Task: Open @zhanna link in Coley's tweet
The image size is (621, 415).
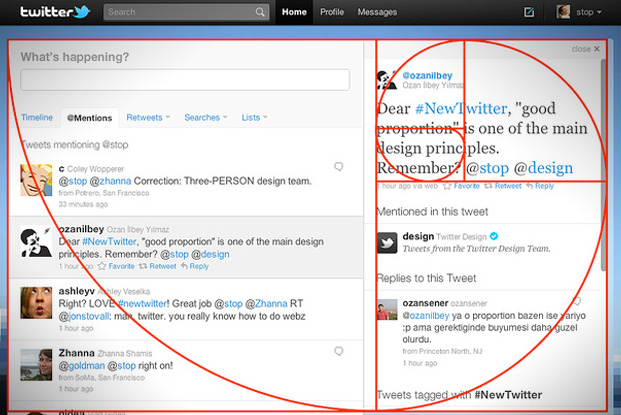Action: point(110,181)
